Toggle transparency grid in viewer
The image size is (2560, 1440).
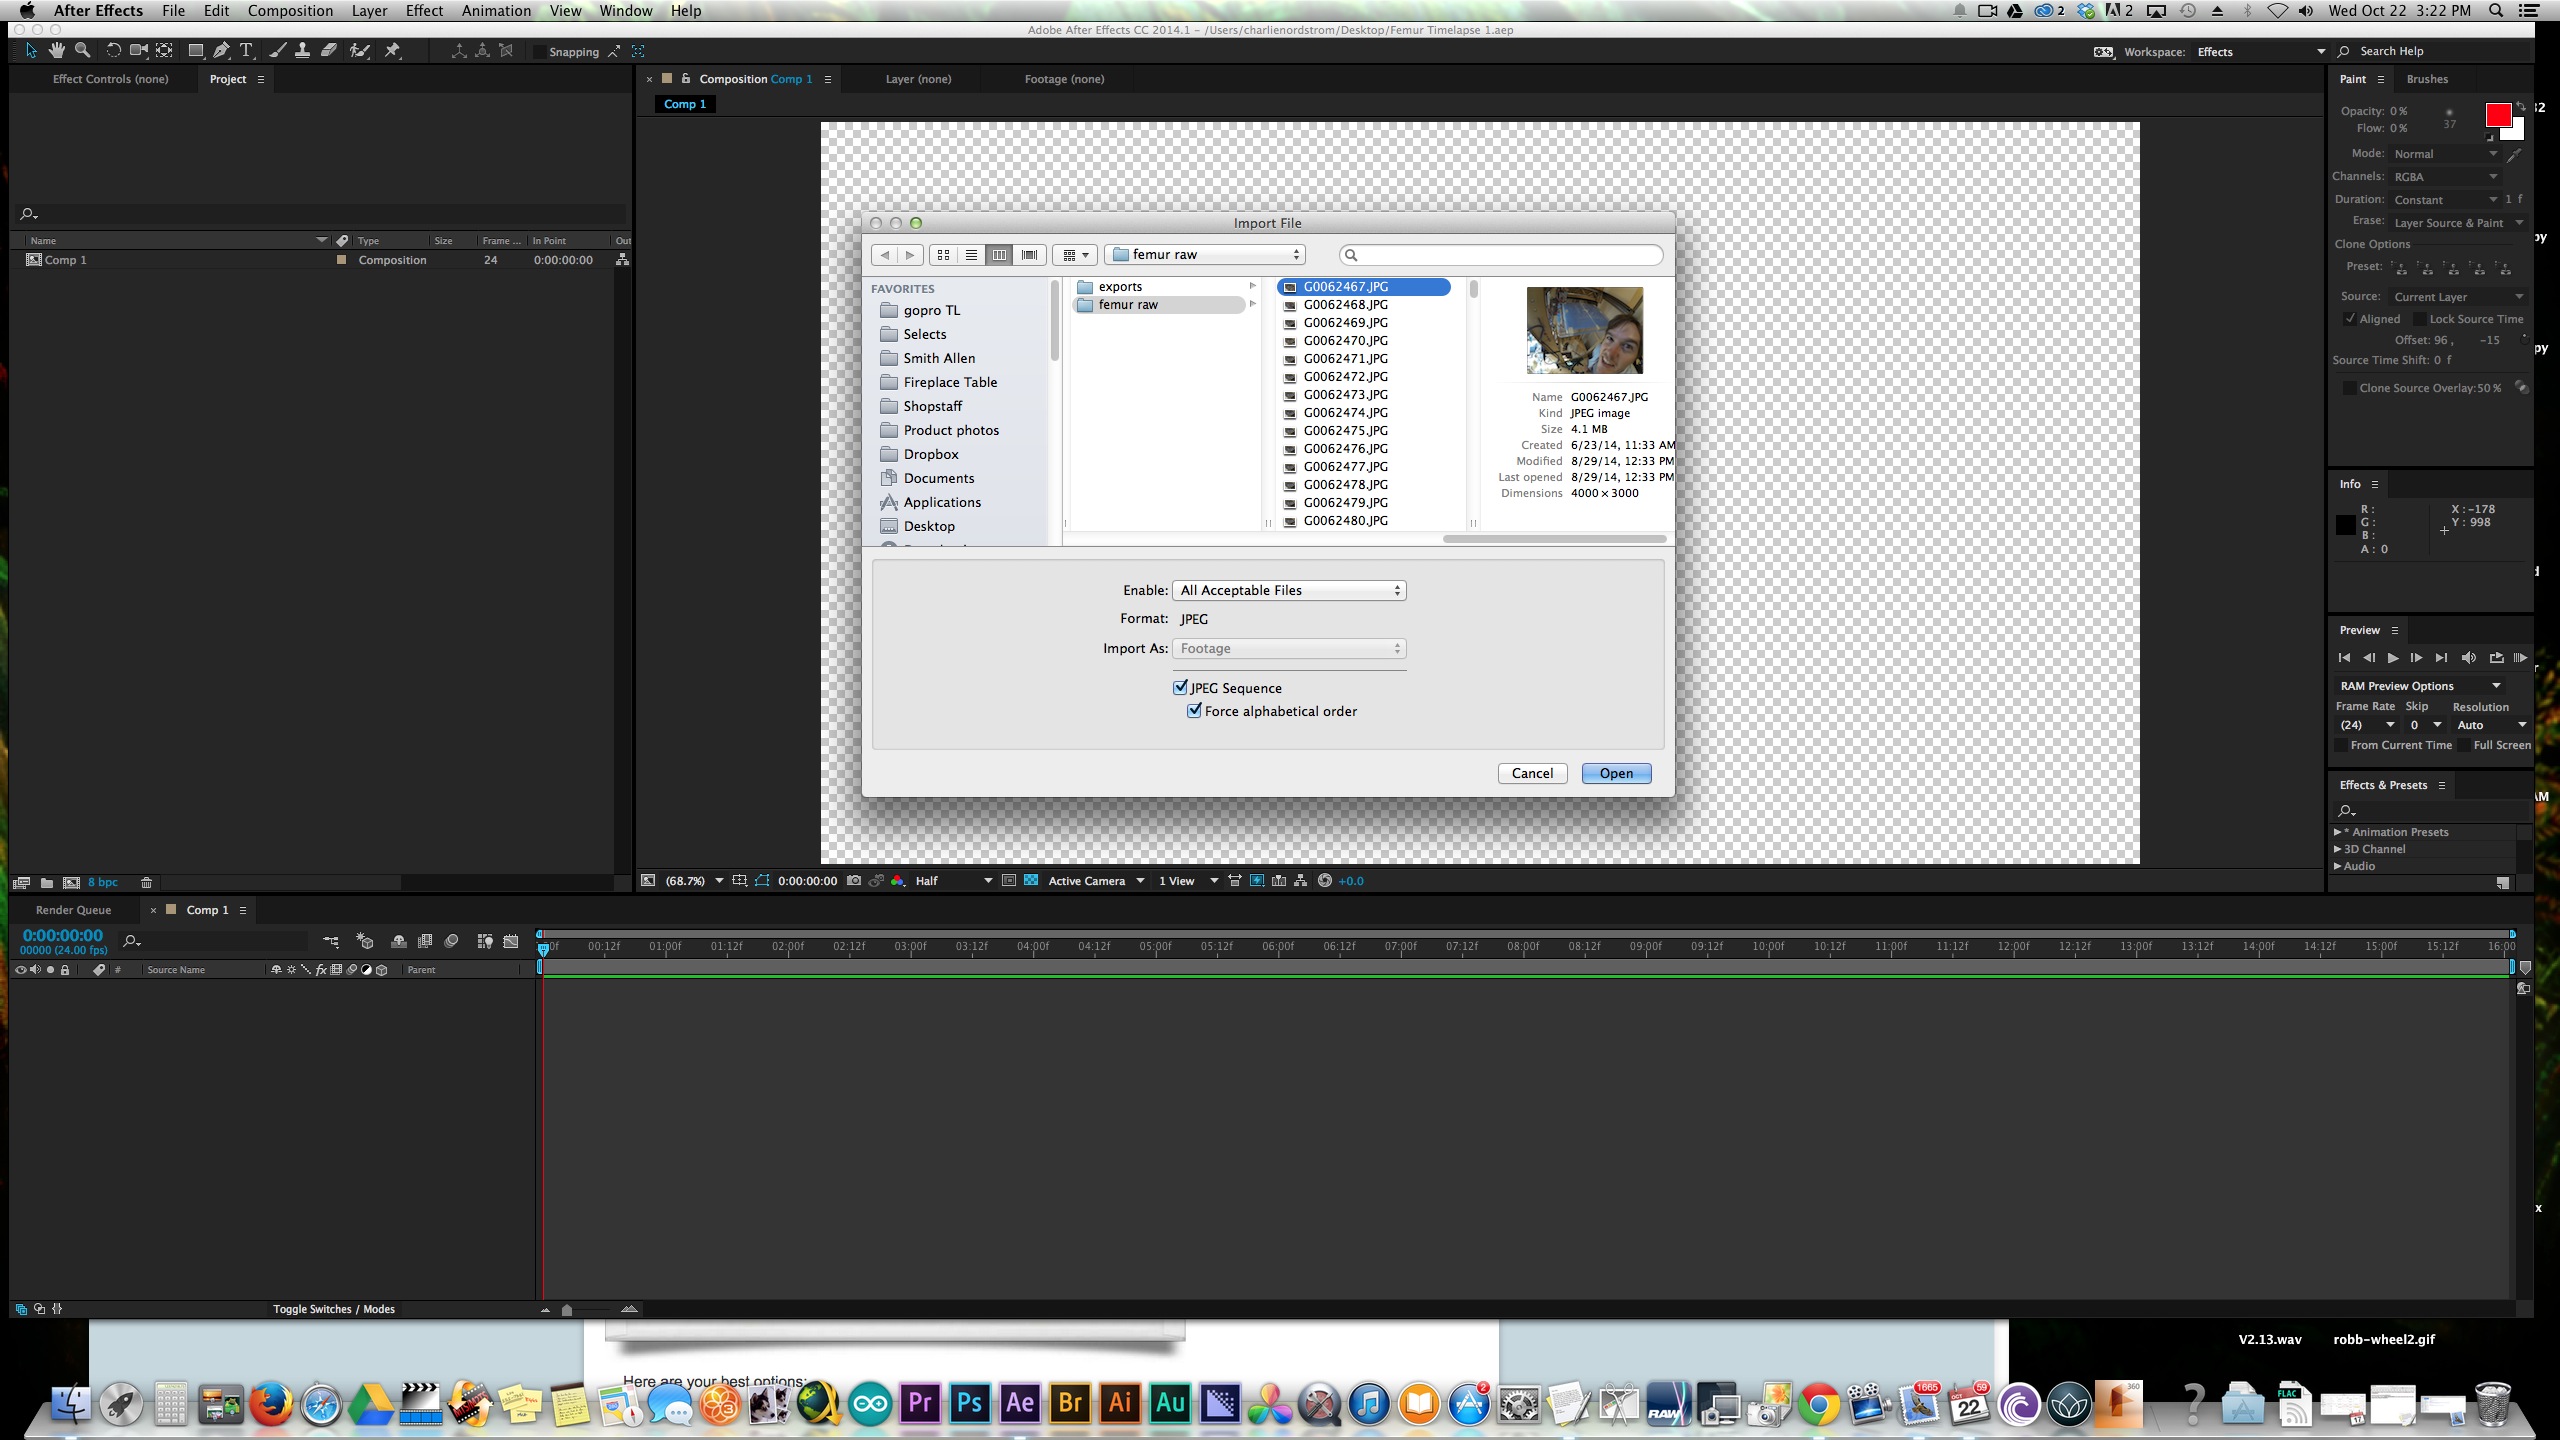click(1030, 881)
